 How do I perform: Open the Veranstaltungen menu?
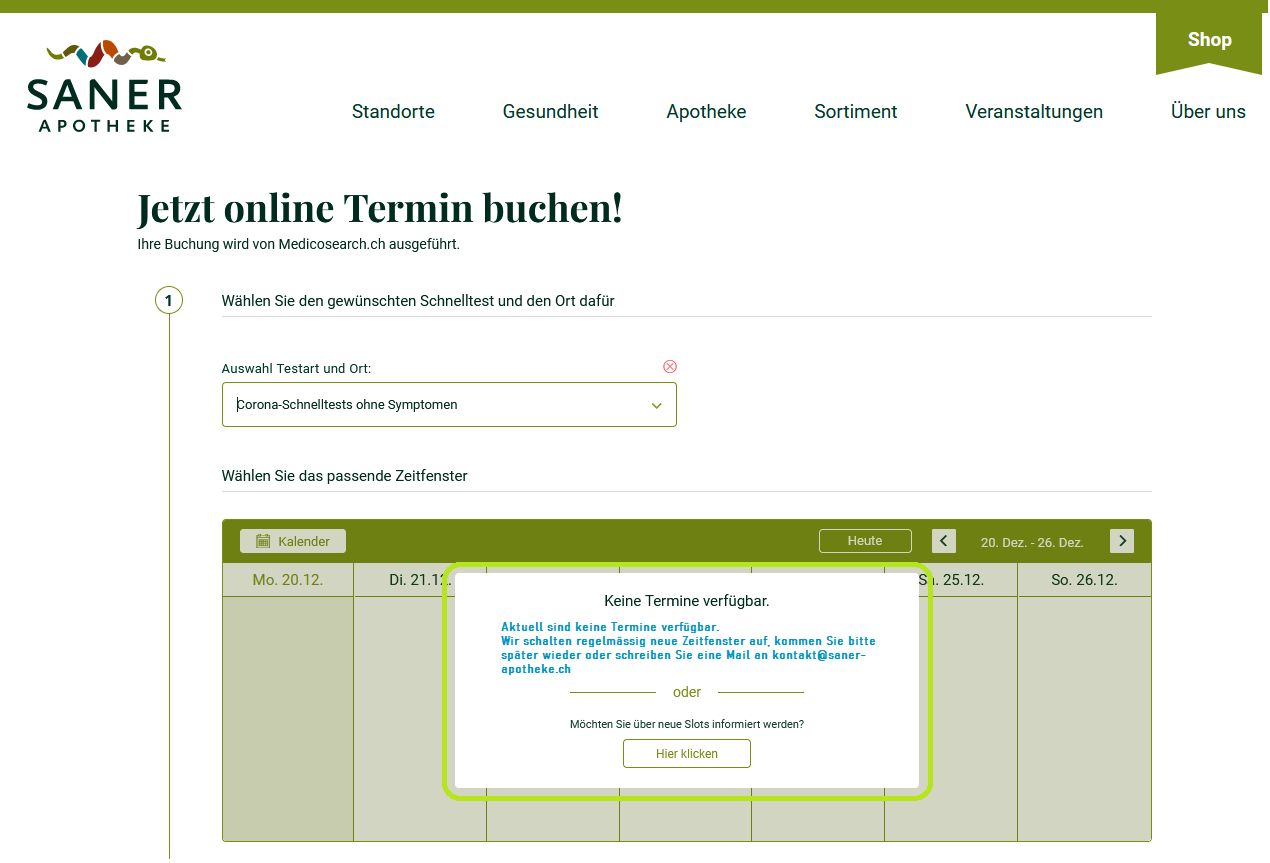[1034, 112]
